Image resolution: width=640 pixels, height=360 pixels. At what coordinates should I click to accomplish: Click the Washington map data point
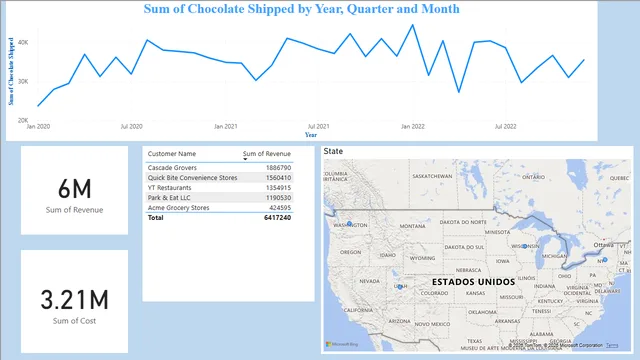(x=349, y=224)
